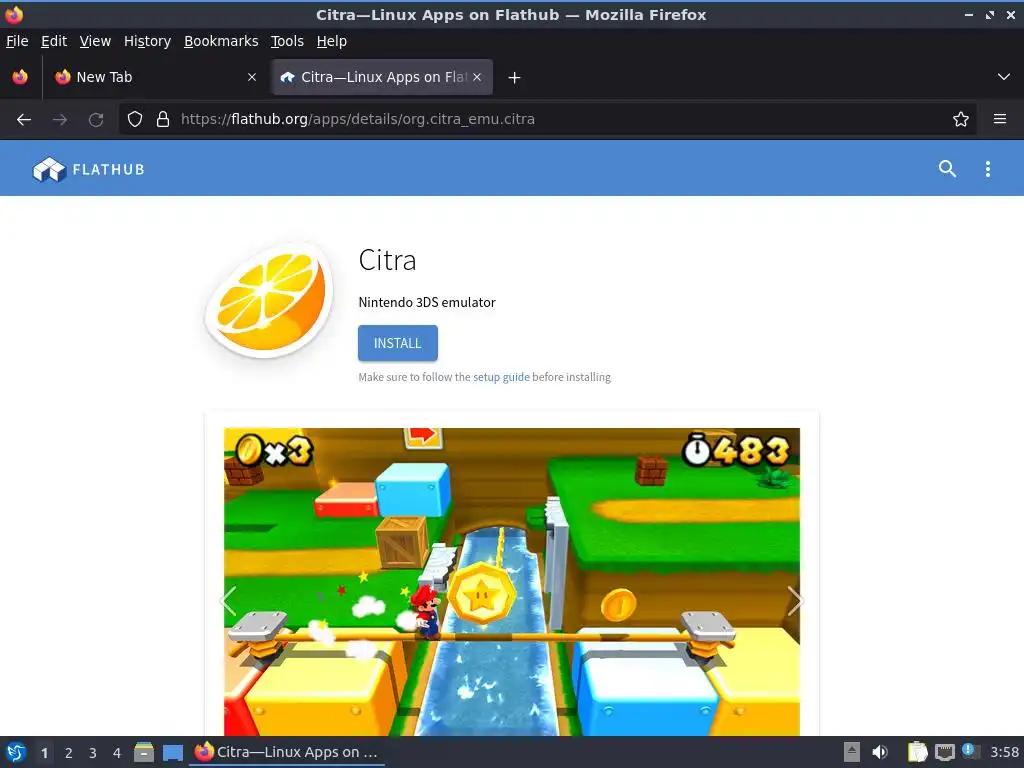Open the Bookmarks menu

coord(221,41)
